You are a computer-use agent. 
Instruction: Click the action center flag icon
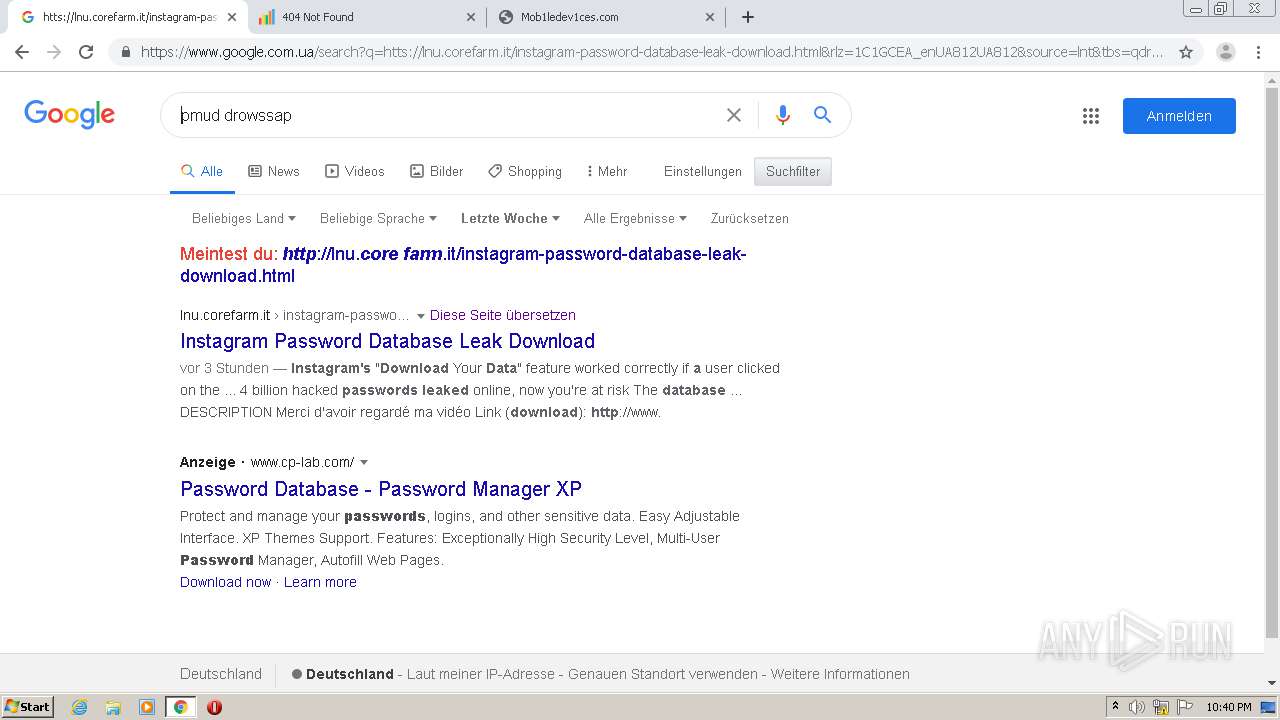coord(1183,707)
